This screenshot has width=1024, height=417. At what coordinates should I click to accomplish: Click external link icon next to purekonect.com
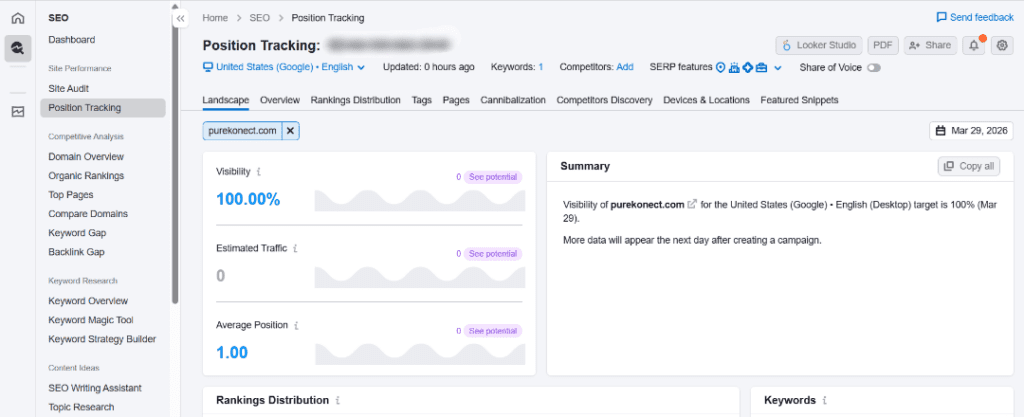(692, 204)
